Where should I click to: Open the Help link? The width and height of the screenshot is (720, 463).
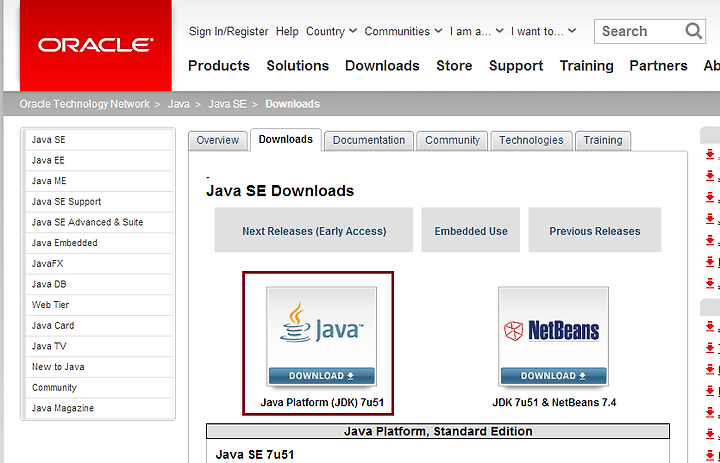coord(287,31)
